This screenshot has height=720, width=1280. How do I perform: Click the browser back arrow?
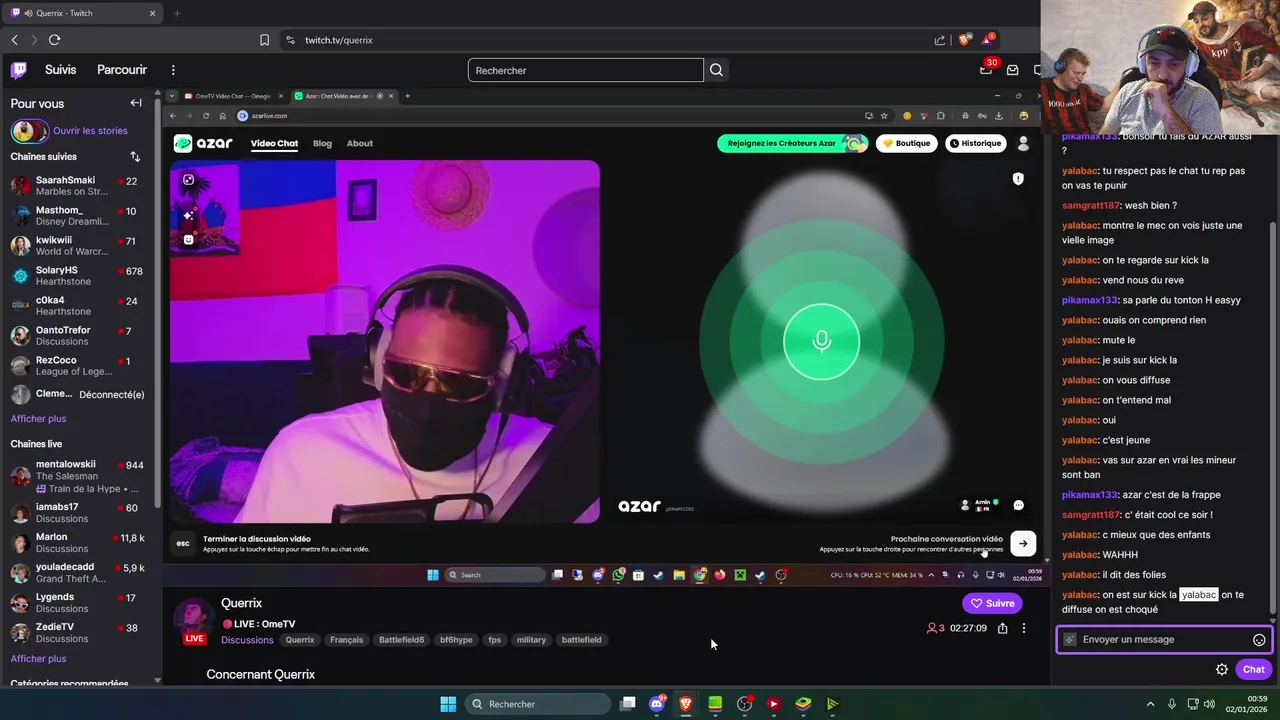15,40
